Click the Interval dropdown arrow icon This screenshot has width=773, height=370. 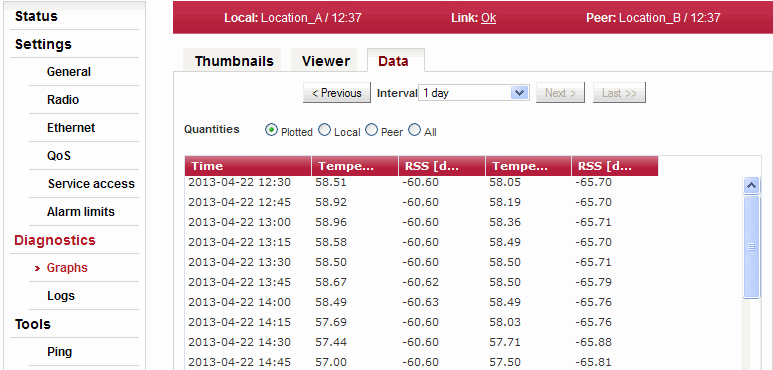(520, 93)
